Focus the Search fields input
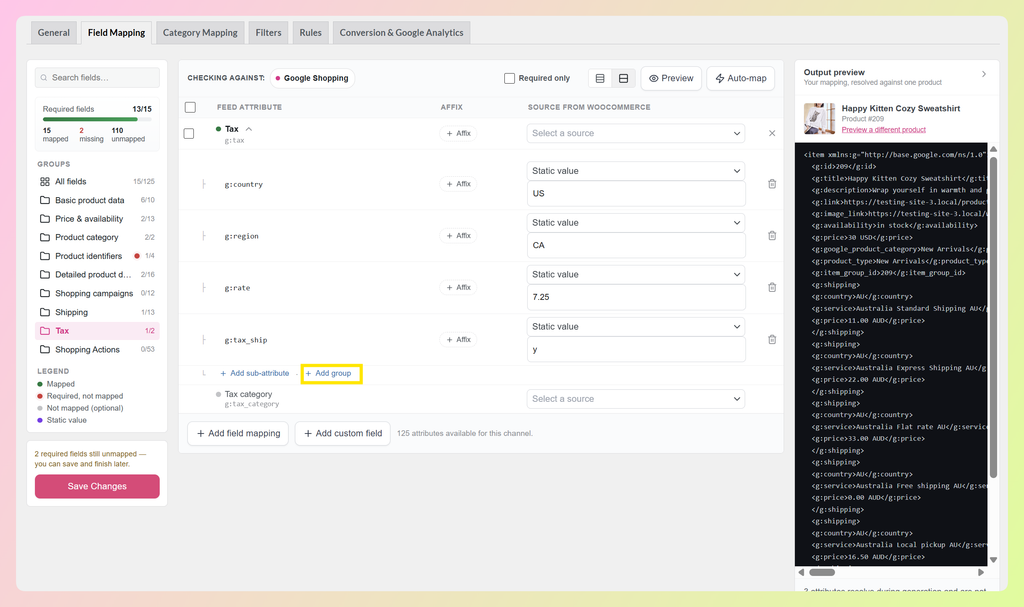The image size is (1024, 607). pos(97,78)
